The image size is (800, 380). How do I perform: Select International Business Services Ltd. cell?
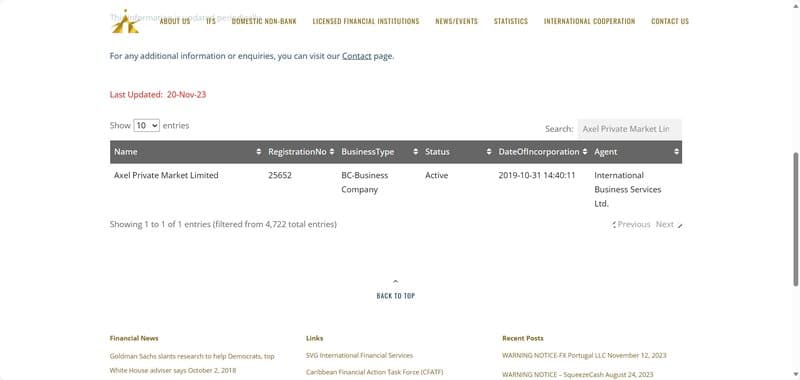[x=628, y=190]
